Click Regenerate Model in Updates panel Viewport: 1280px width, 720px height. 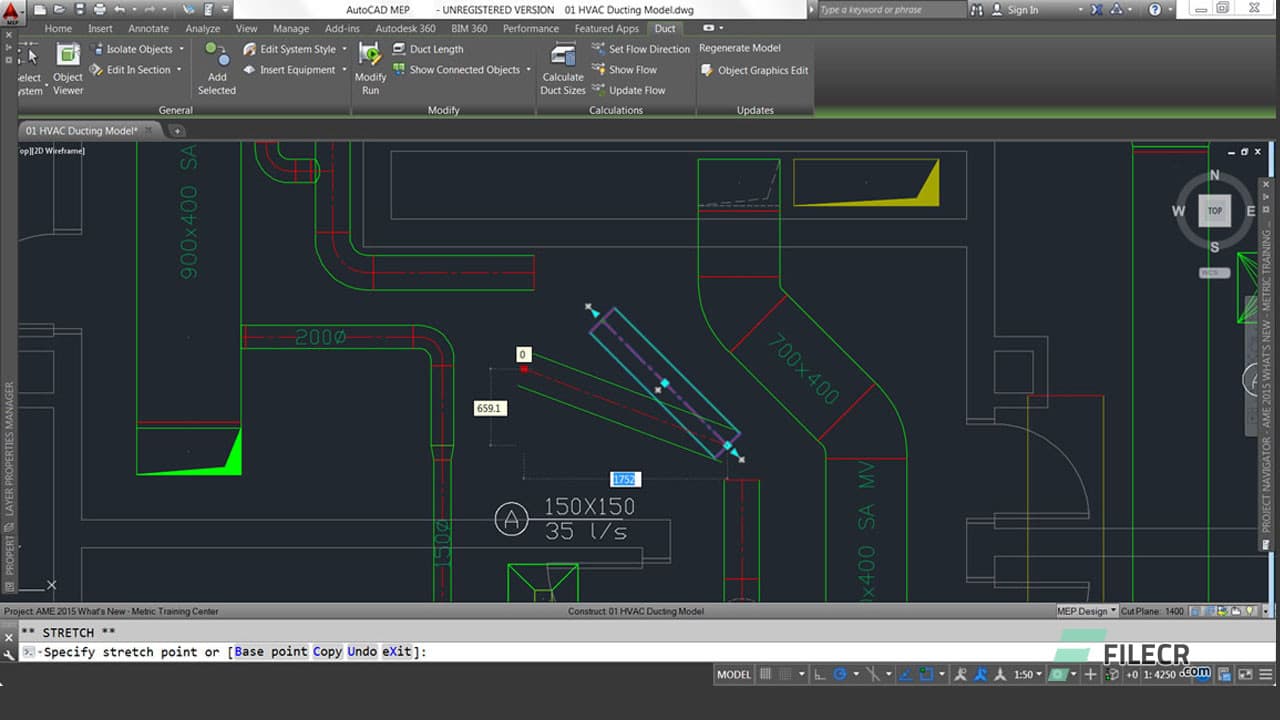[740, 48]
